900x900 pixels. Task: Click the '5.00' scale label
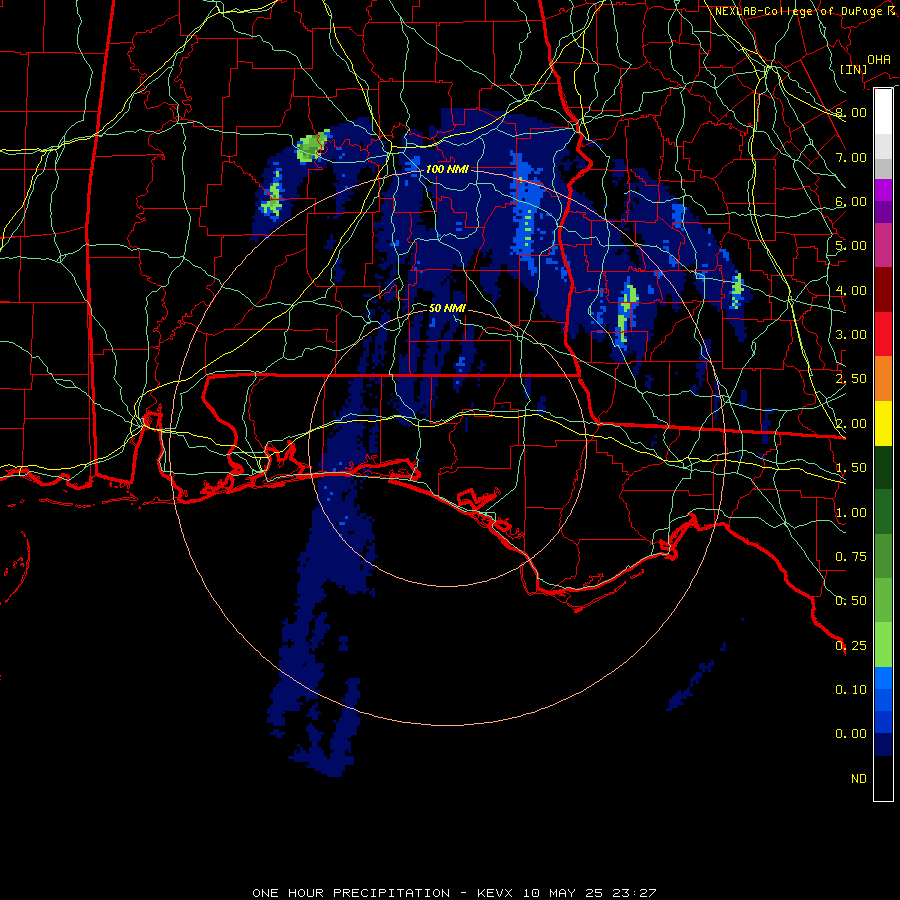(x=851, y=246)
